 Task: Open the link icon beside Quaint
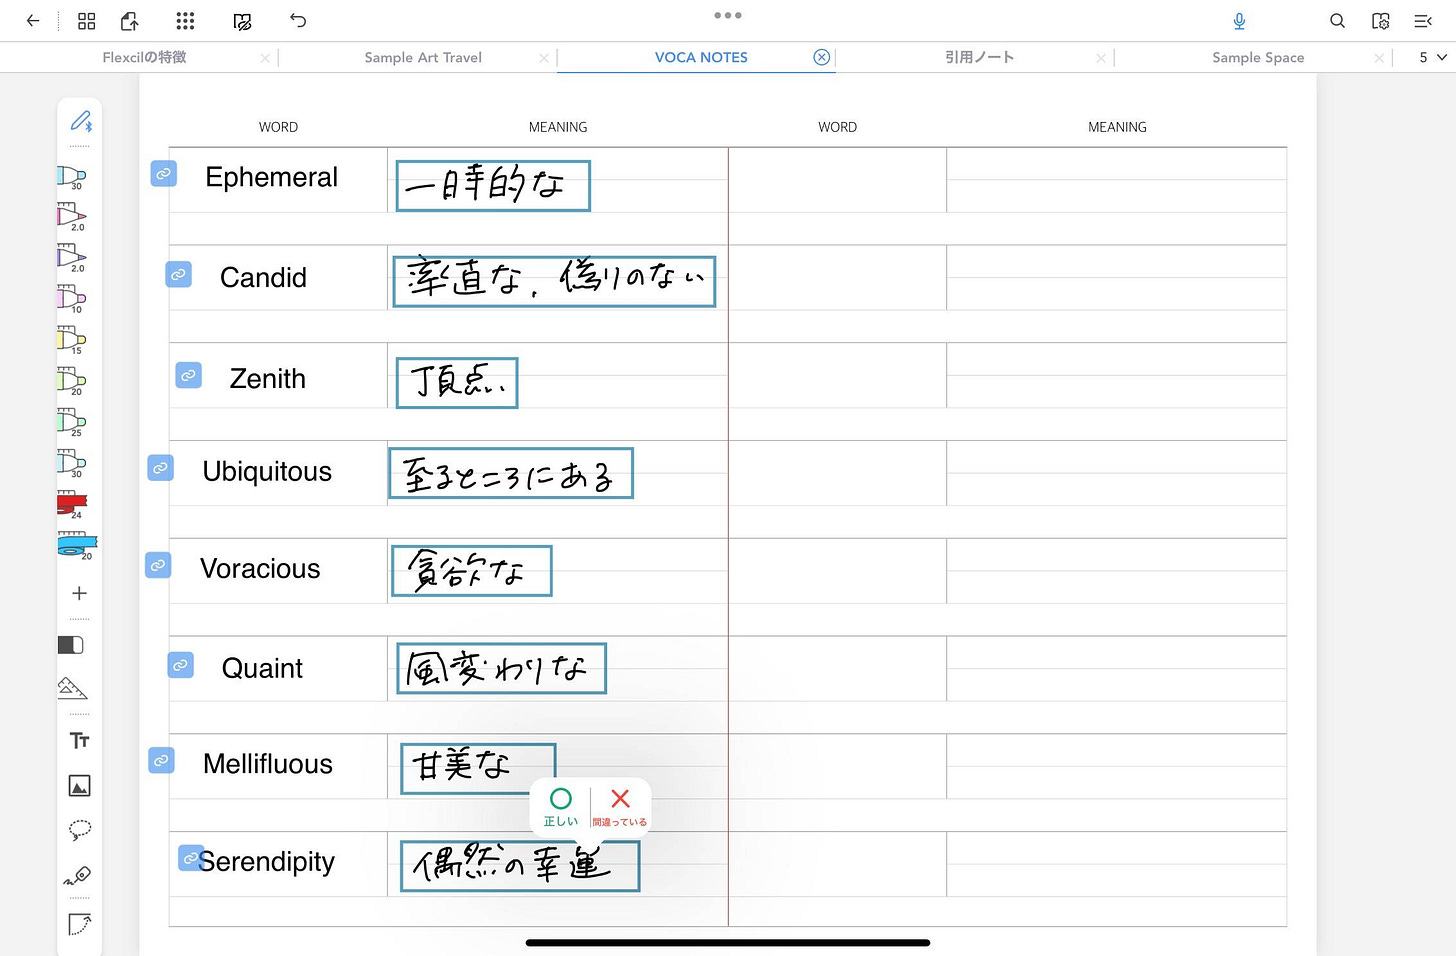click(180, 664)
